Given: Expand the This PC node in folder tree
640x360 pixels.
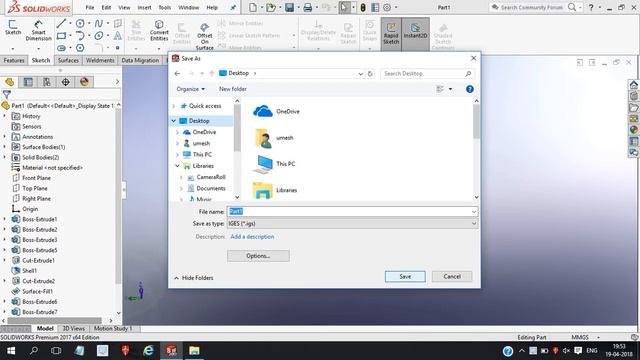Looking at the screenshot, I should [x=177, y=155].
